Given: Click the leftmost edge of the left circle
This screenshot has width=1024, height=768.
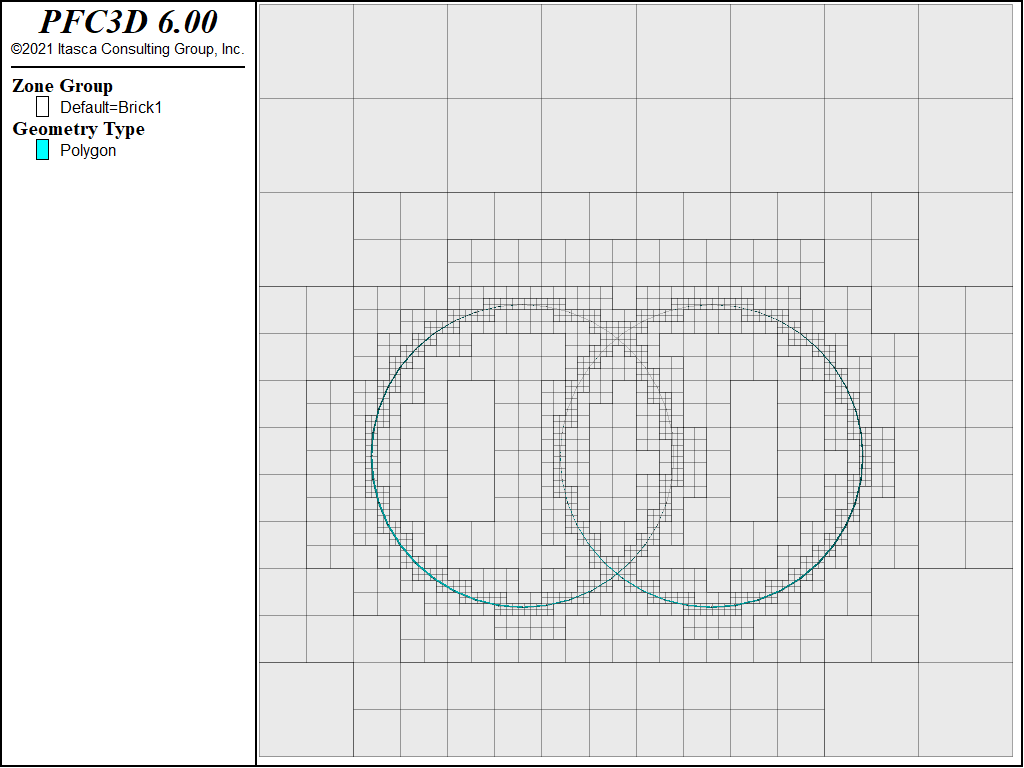Looking at the screenshot, I should 372,456.
